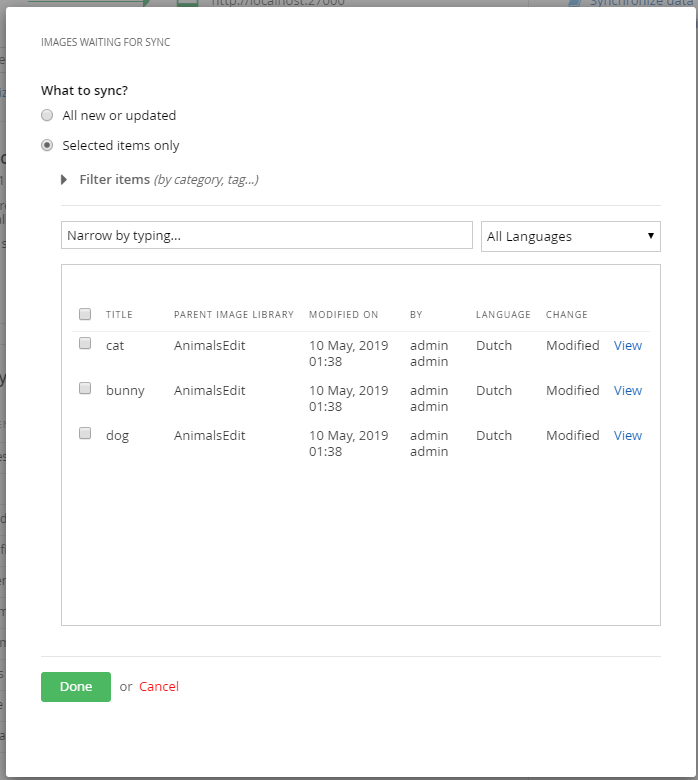Click "admin admin" in the bunny row
This screenshot has height=780, width=698.
(429, 398)
